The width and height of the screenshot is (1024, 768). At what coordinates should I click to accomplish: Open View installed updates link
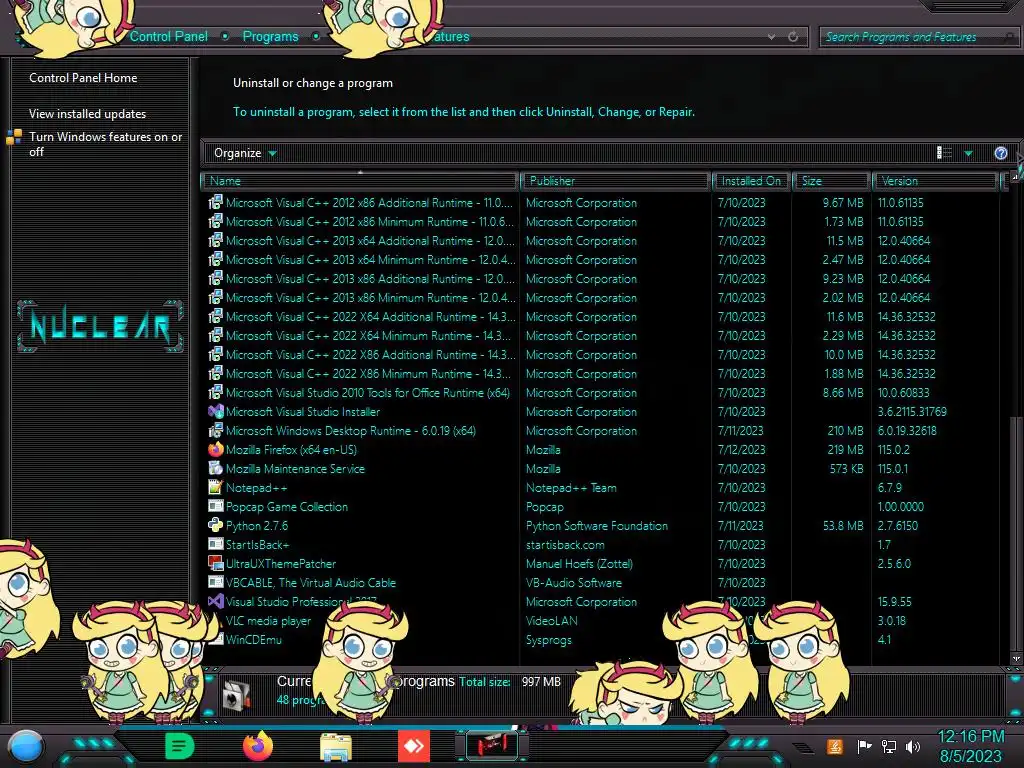coord(88,114)
